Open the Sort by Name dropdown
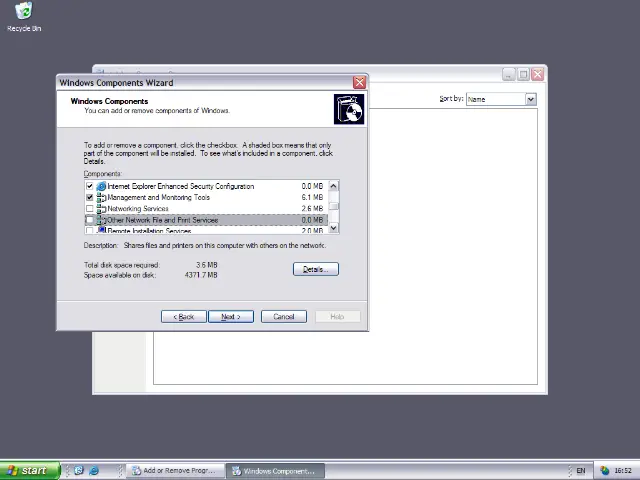 531,99
